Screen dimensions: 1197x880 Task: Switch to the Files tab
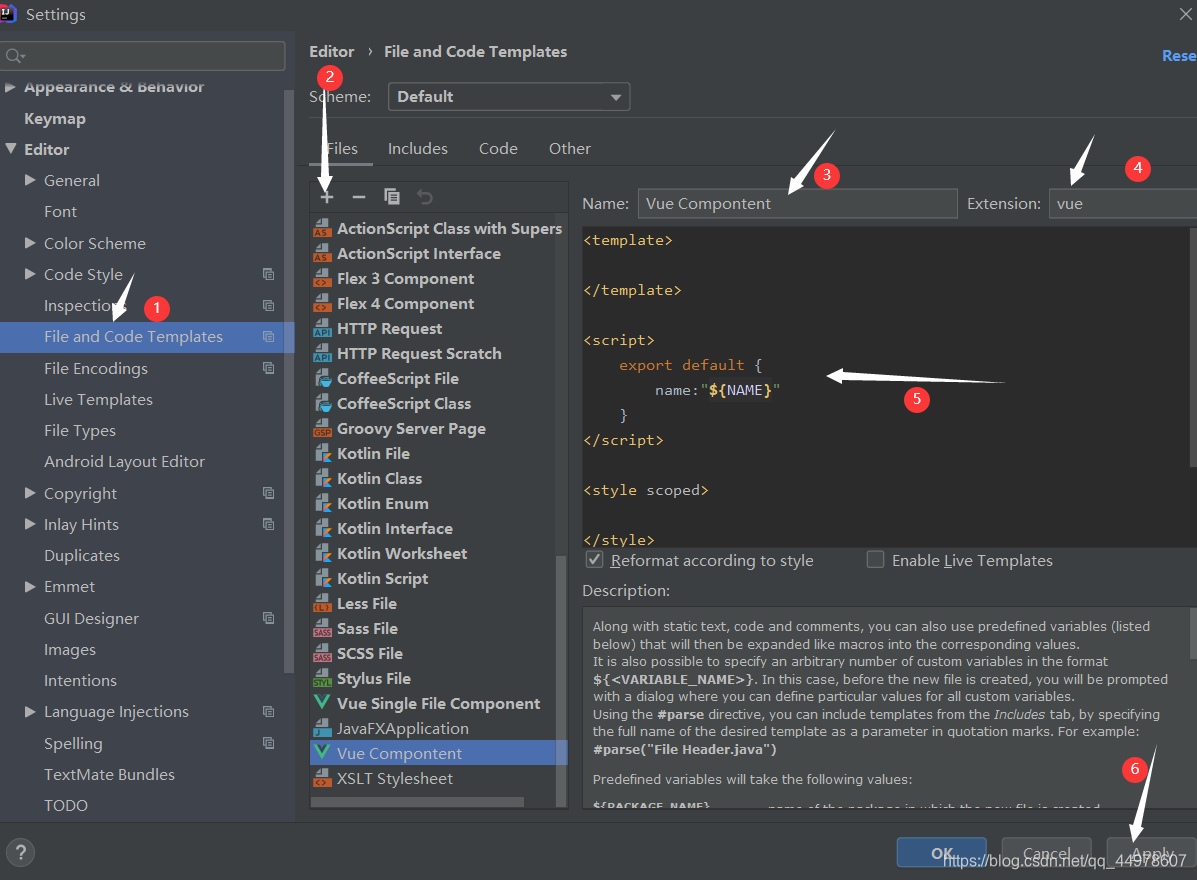click(341, 149)
